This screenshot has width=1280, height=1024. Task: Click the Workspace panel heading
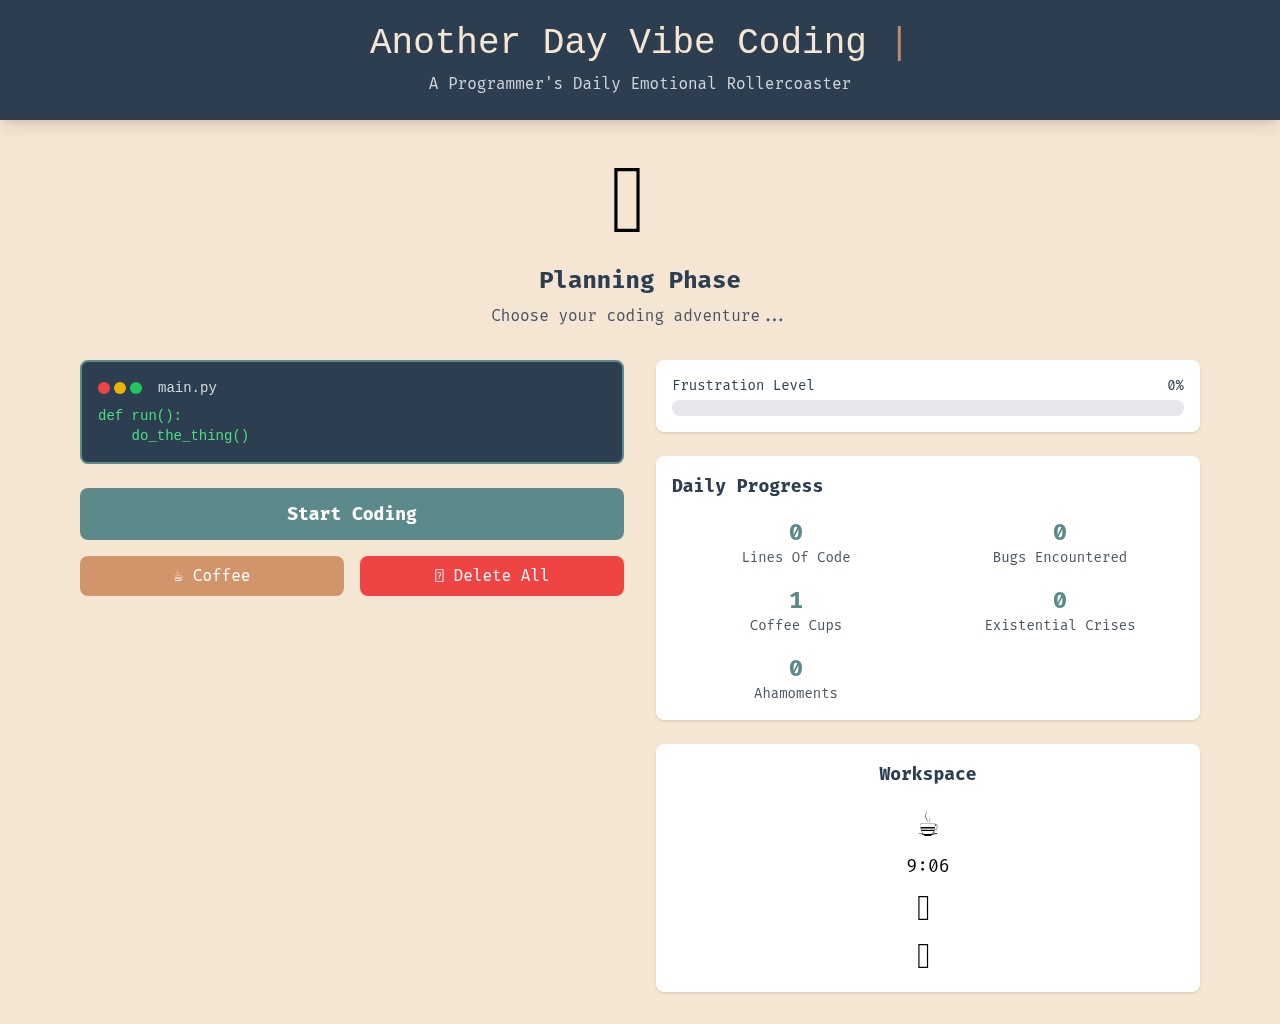[x=927, y=773]
